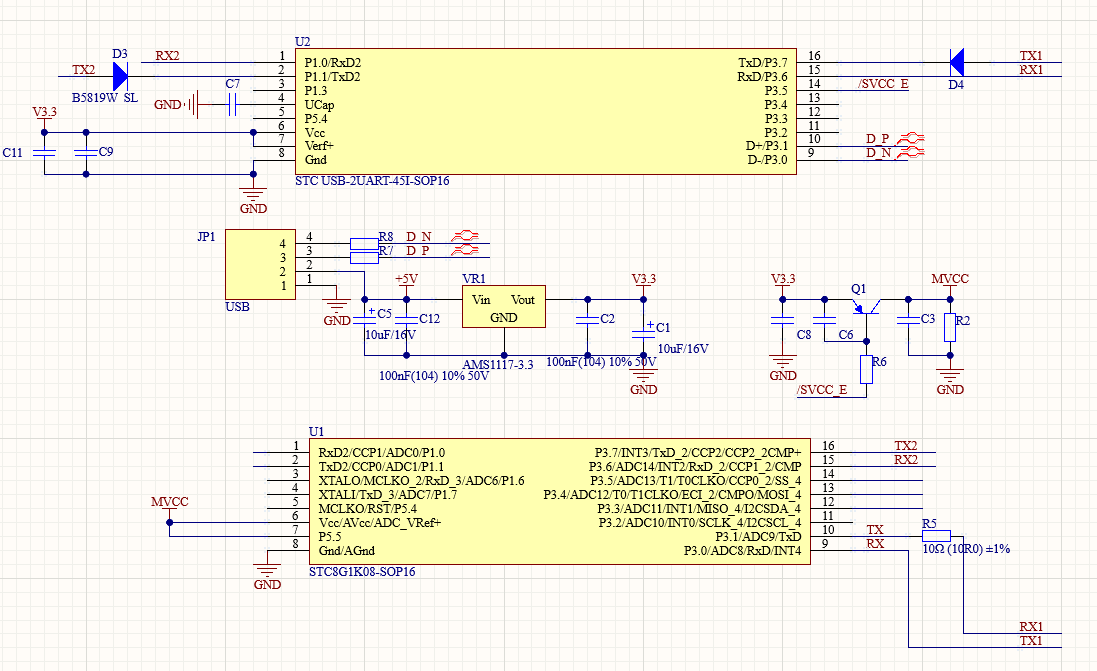
Task: Click the U2 designator label
Action: 302,42
